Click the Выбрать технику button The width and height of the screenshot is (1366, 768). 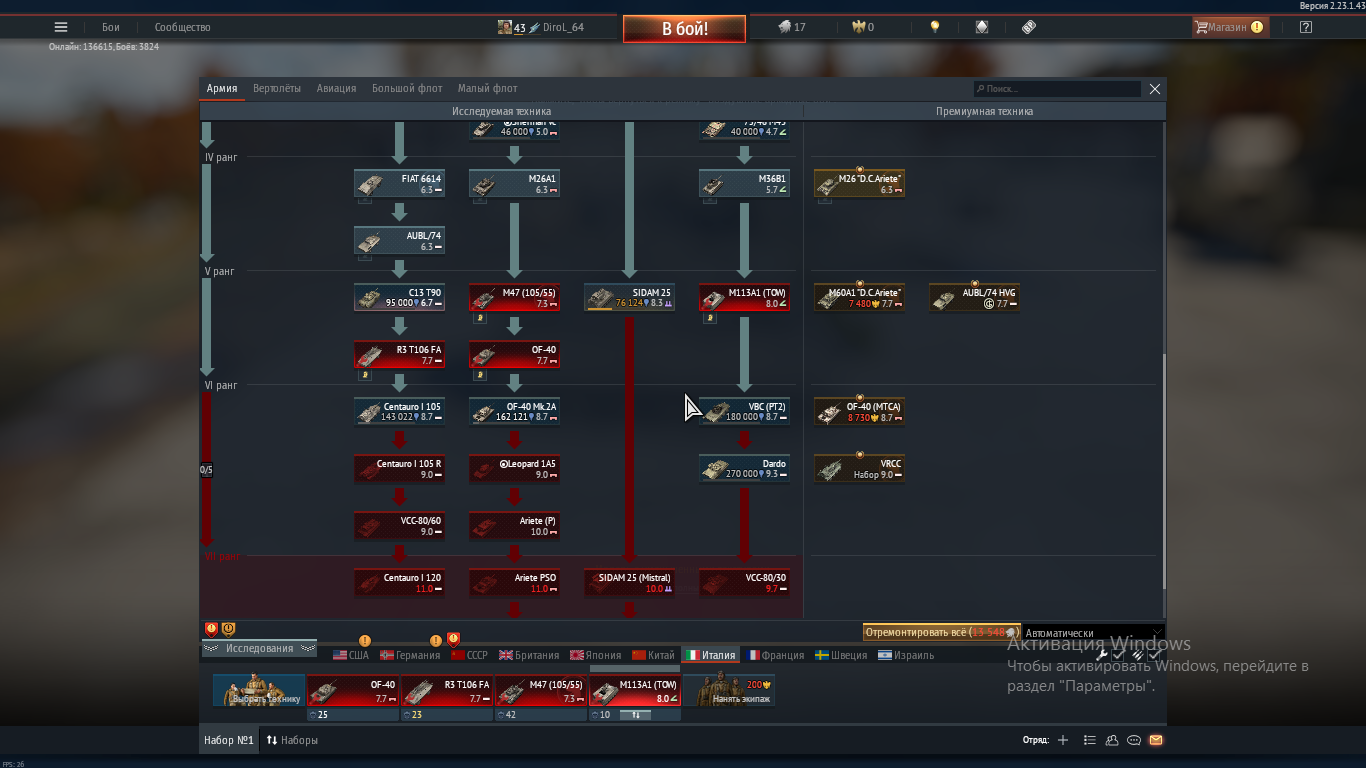tap(259, 691)
